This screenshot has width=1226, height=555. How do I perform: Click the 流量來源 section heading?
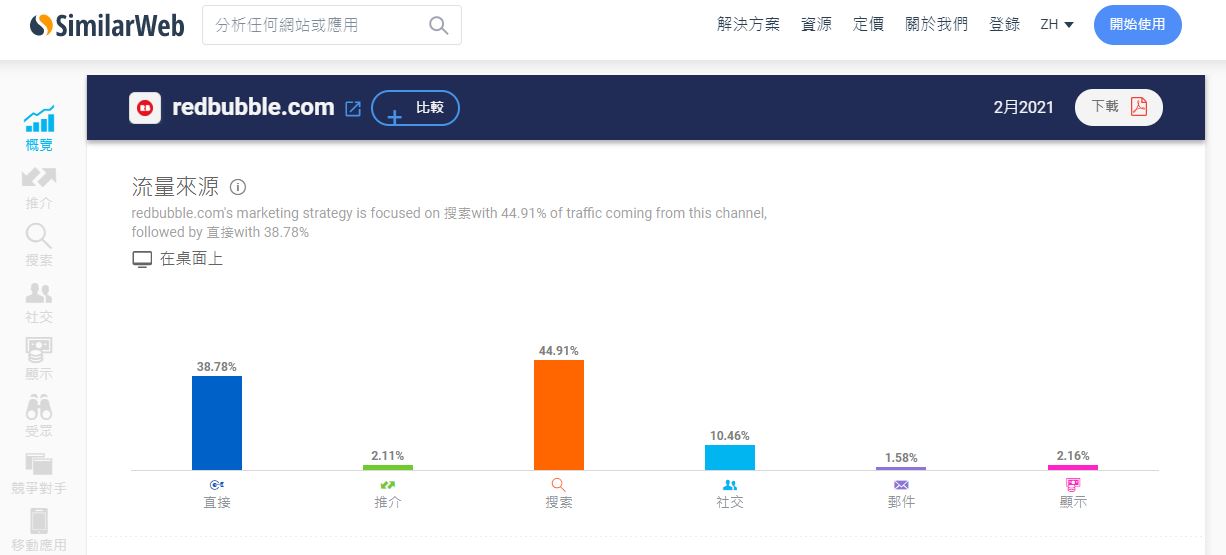[175, 186]
